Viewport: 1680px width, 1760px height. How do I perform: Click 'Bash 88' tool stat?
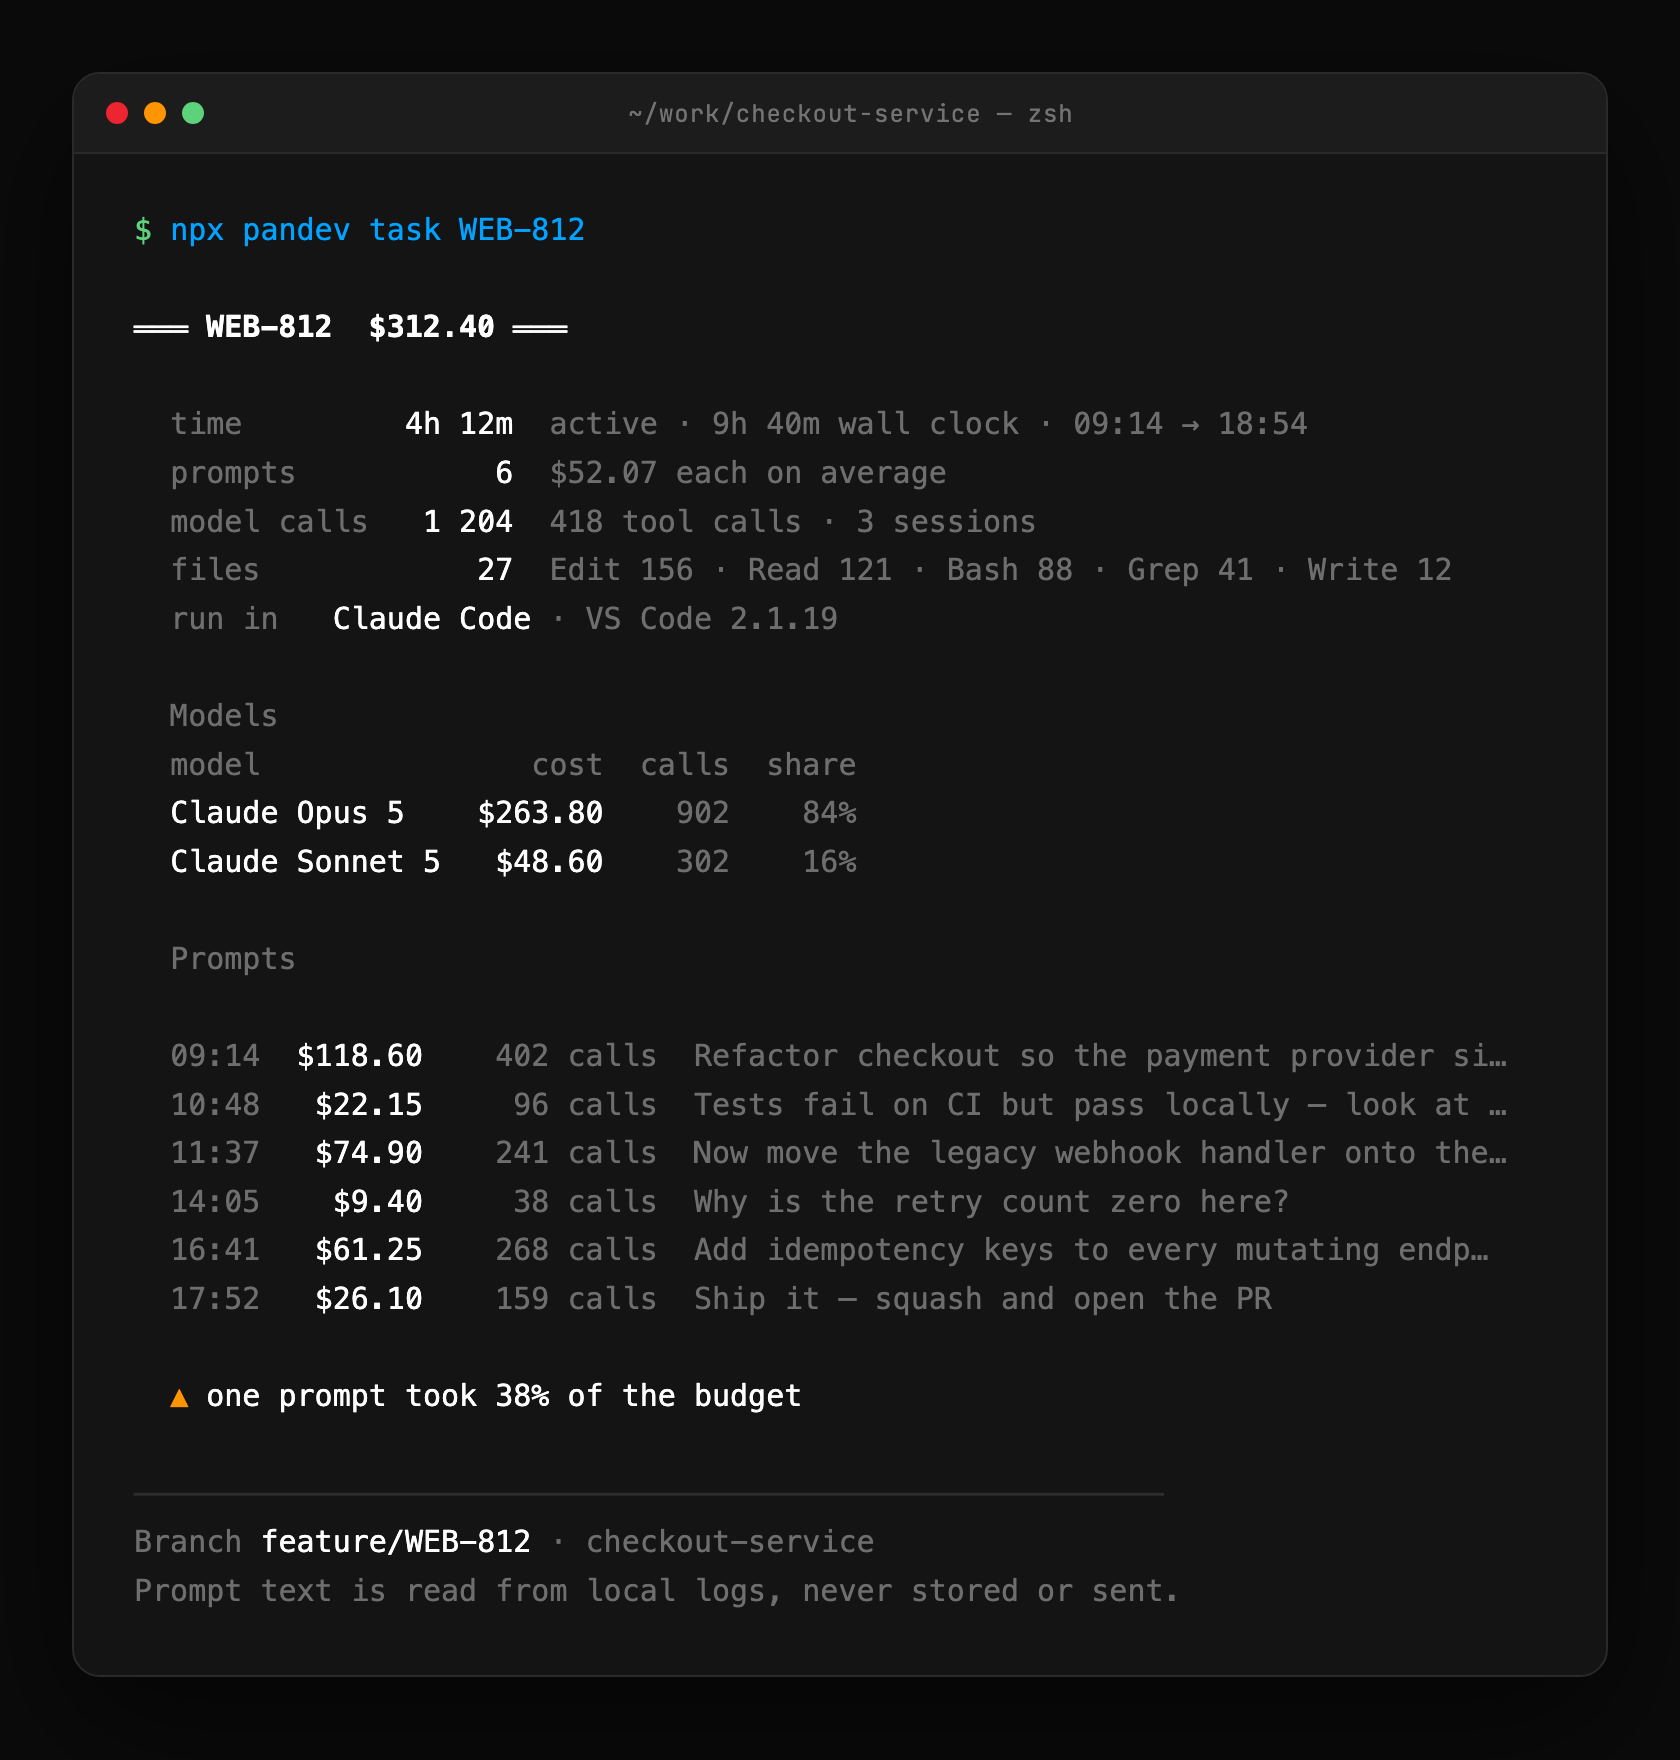click(1009, 570)
